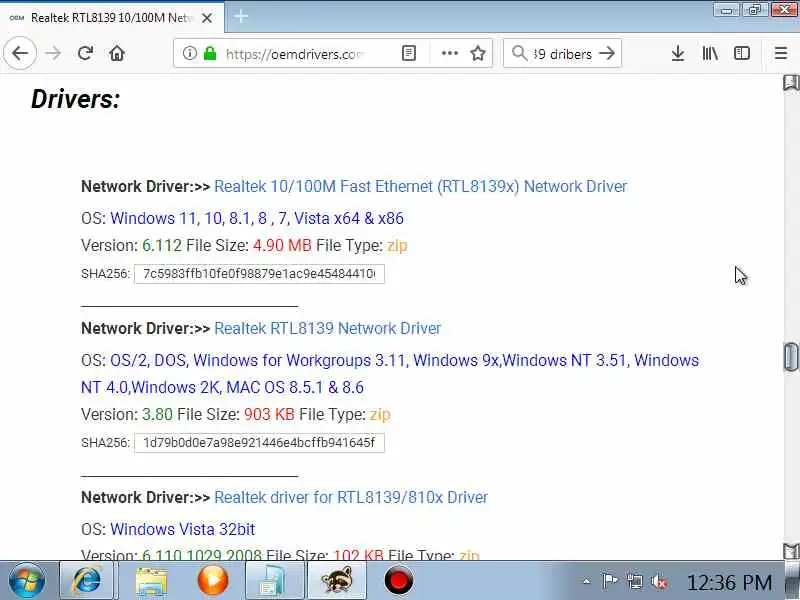Close the Realtek RTL8139 tab
The image size is (800, 600).
pos(207,18)
